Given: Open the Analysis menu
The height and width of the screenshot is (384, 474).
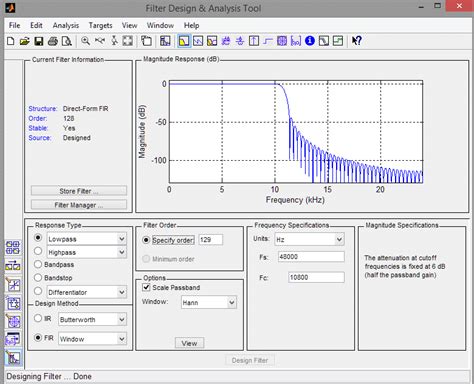Looking at the screenshot, I should point(66,25).
